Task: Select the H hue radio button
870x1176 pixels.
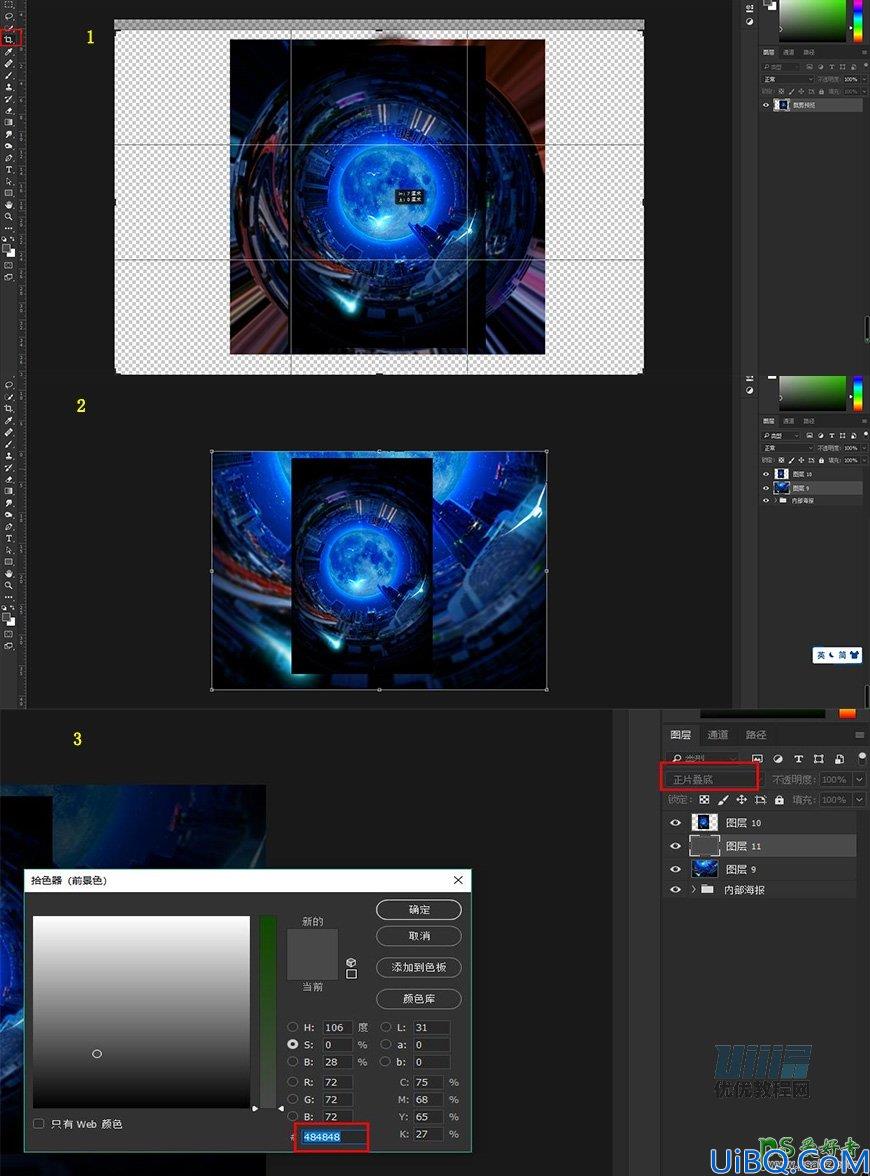Action: coord(292,1028)
